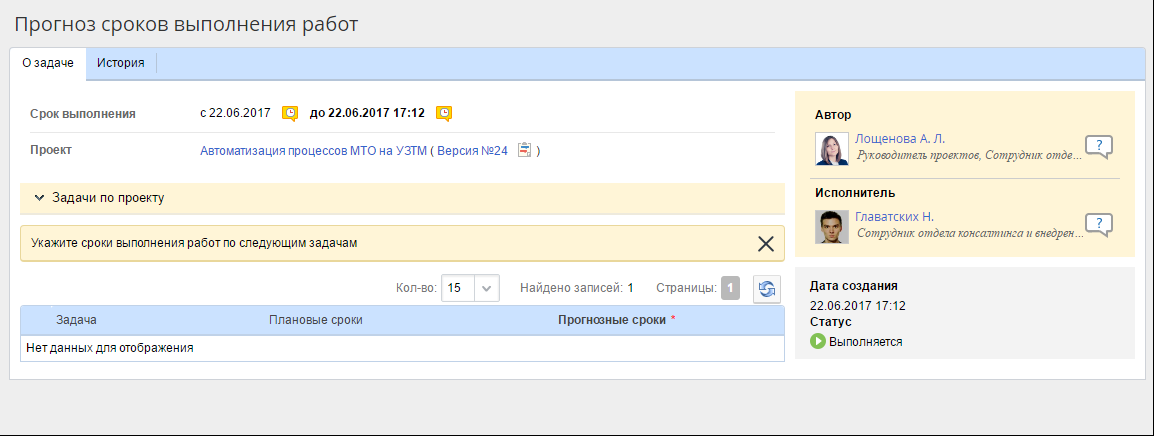Viewport: 1154px width, 436px height.
Task: Open chat bubble icon next to Главатских
Action: tap(1098, 225)
